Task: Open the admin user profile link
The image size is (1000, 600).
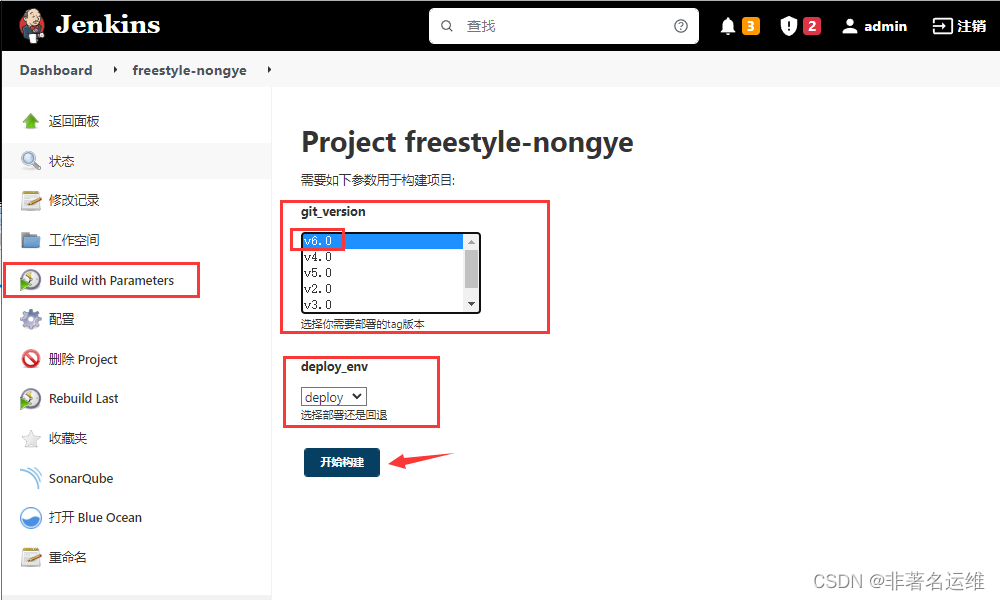Action: click(x=885, y=26)
